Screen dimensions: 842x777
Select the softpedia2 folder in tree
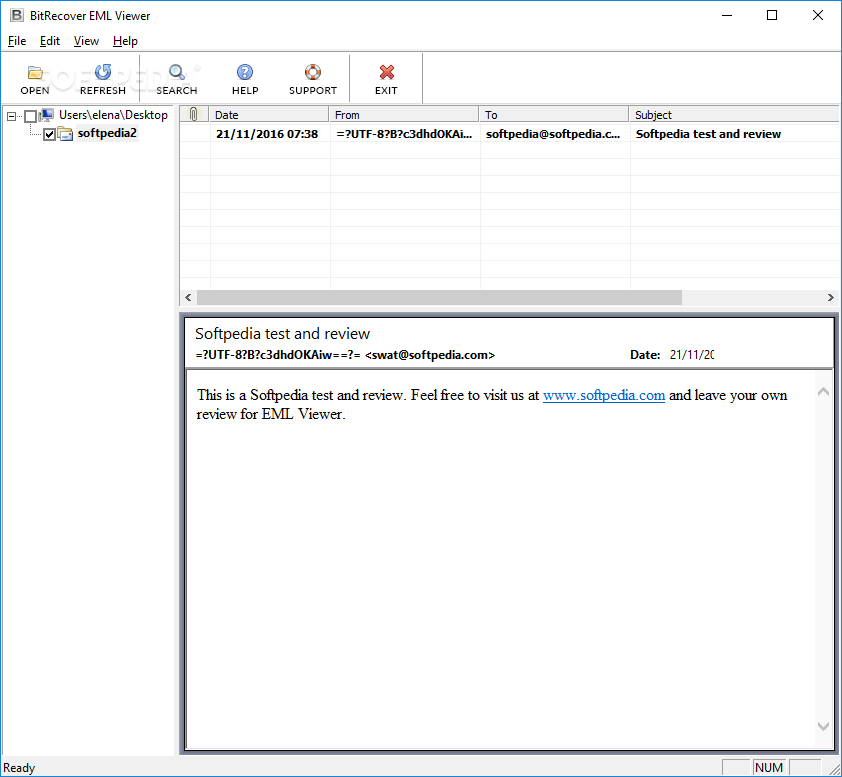tap(107, 133)
